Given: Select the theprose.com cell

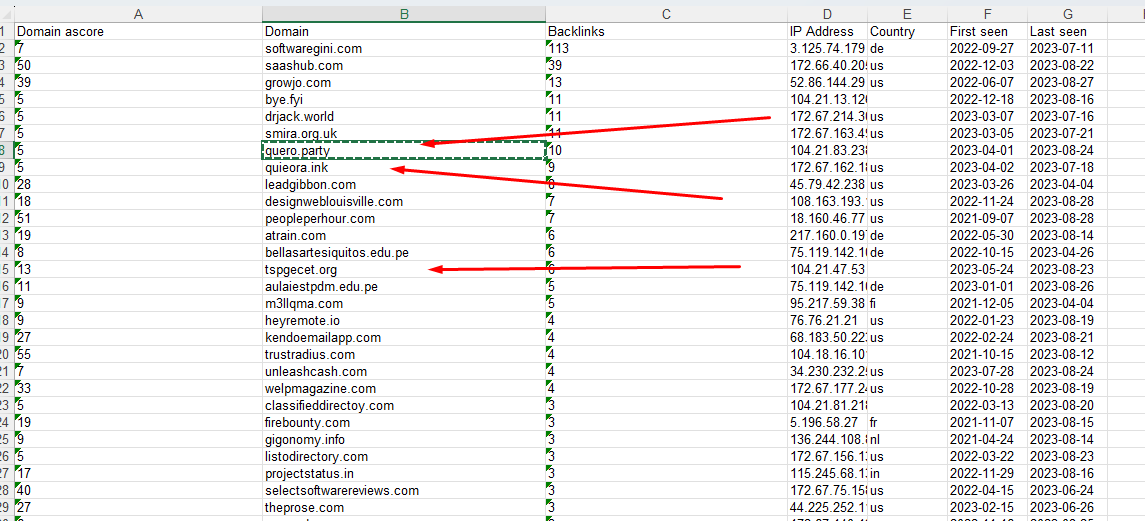Looking at the screenshot, I should point(404,507).
